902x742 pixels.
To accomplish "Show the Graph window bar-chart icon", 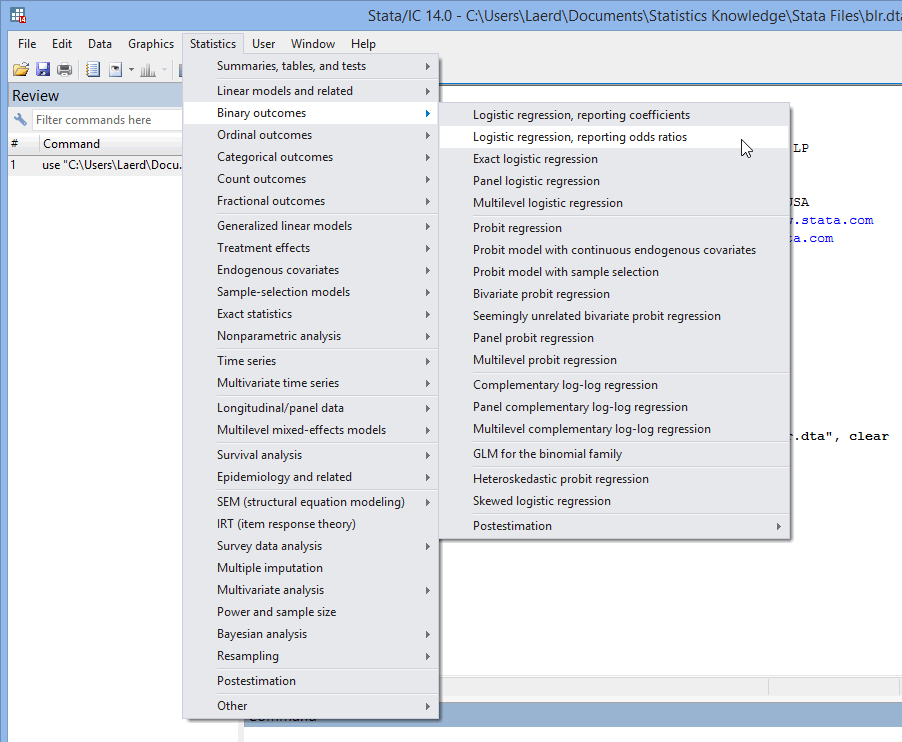I will coord(147,68).
